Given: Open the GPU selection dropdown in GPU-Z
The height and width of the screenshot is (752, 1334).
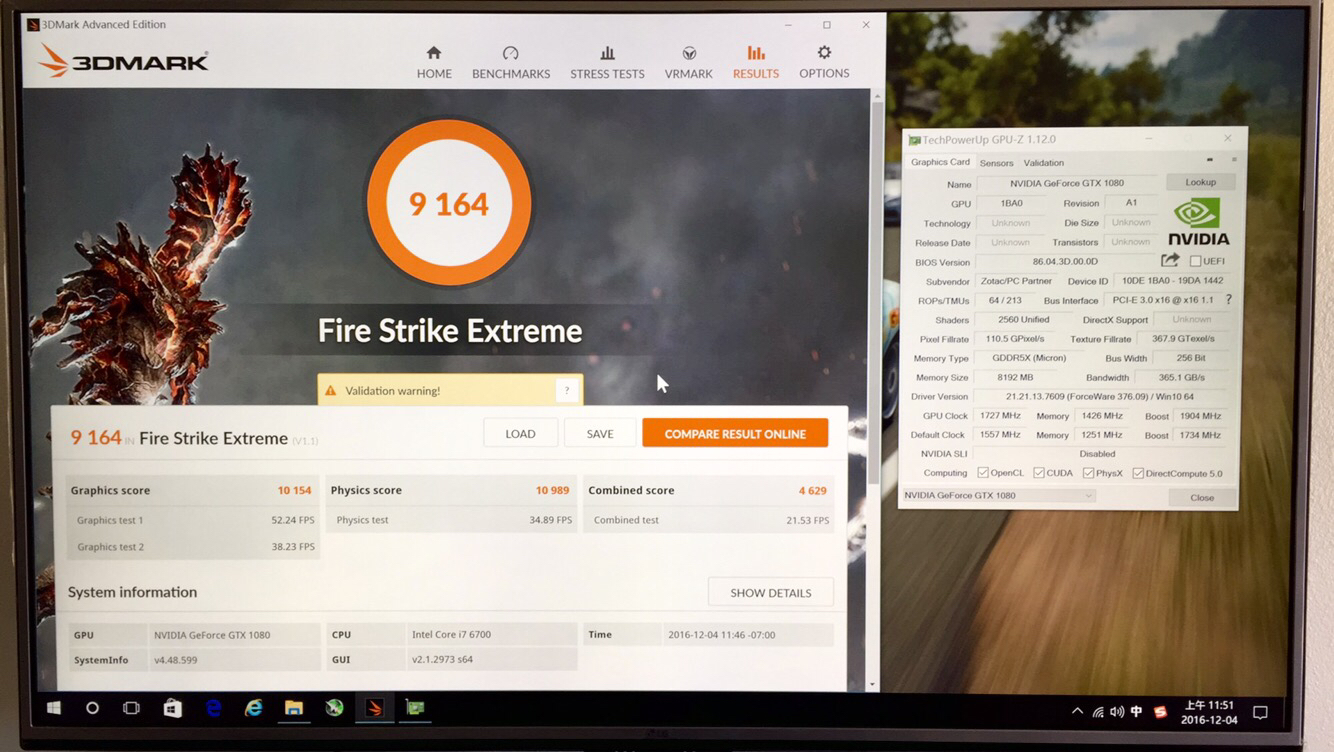Looking at the screenshot, I should [x=998, y=495].
